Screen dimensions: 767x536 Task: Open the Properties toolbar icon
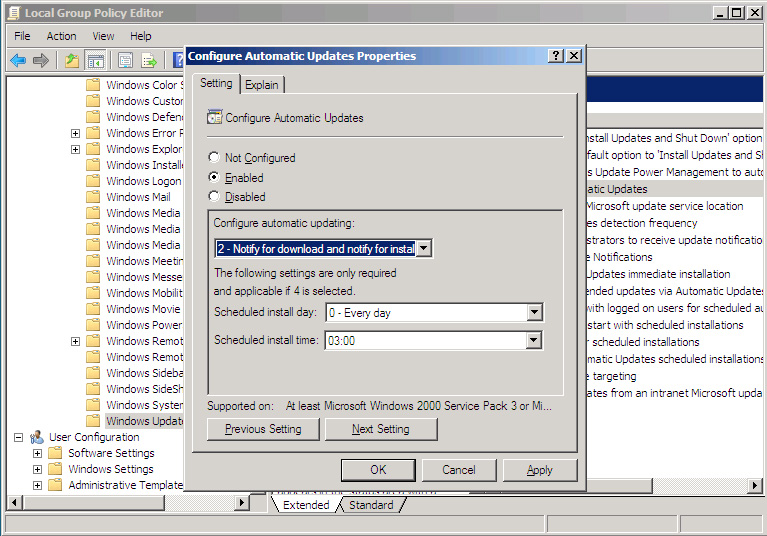click(x=125, y=61)
